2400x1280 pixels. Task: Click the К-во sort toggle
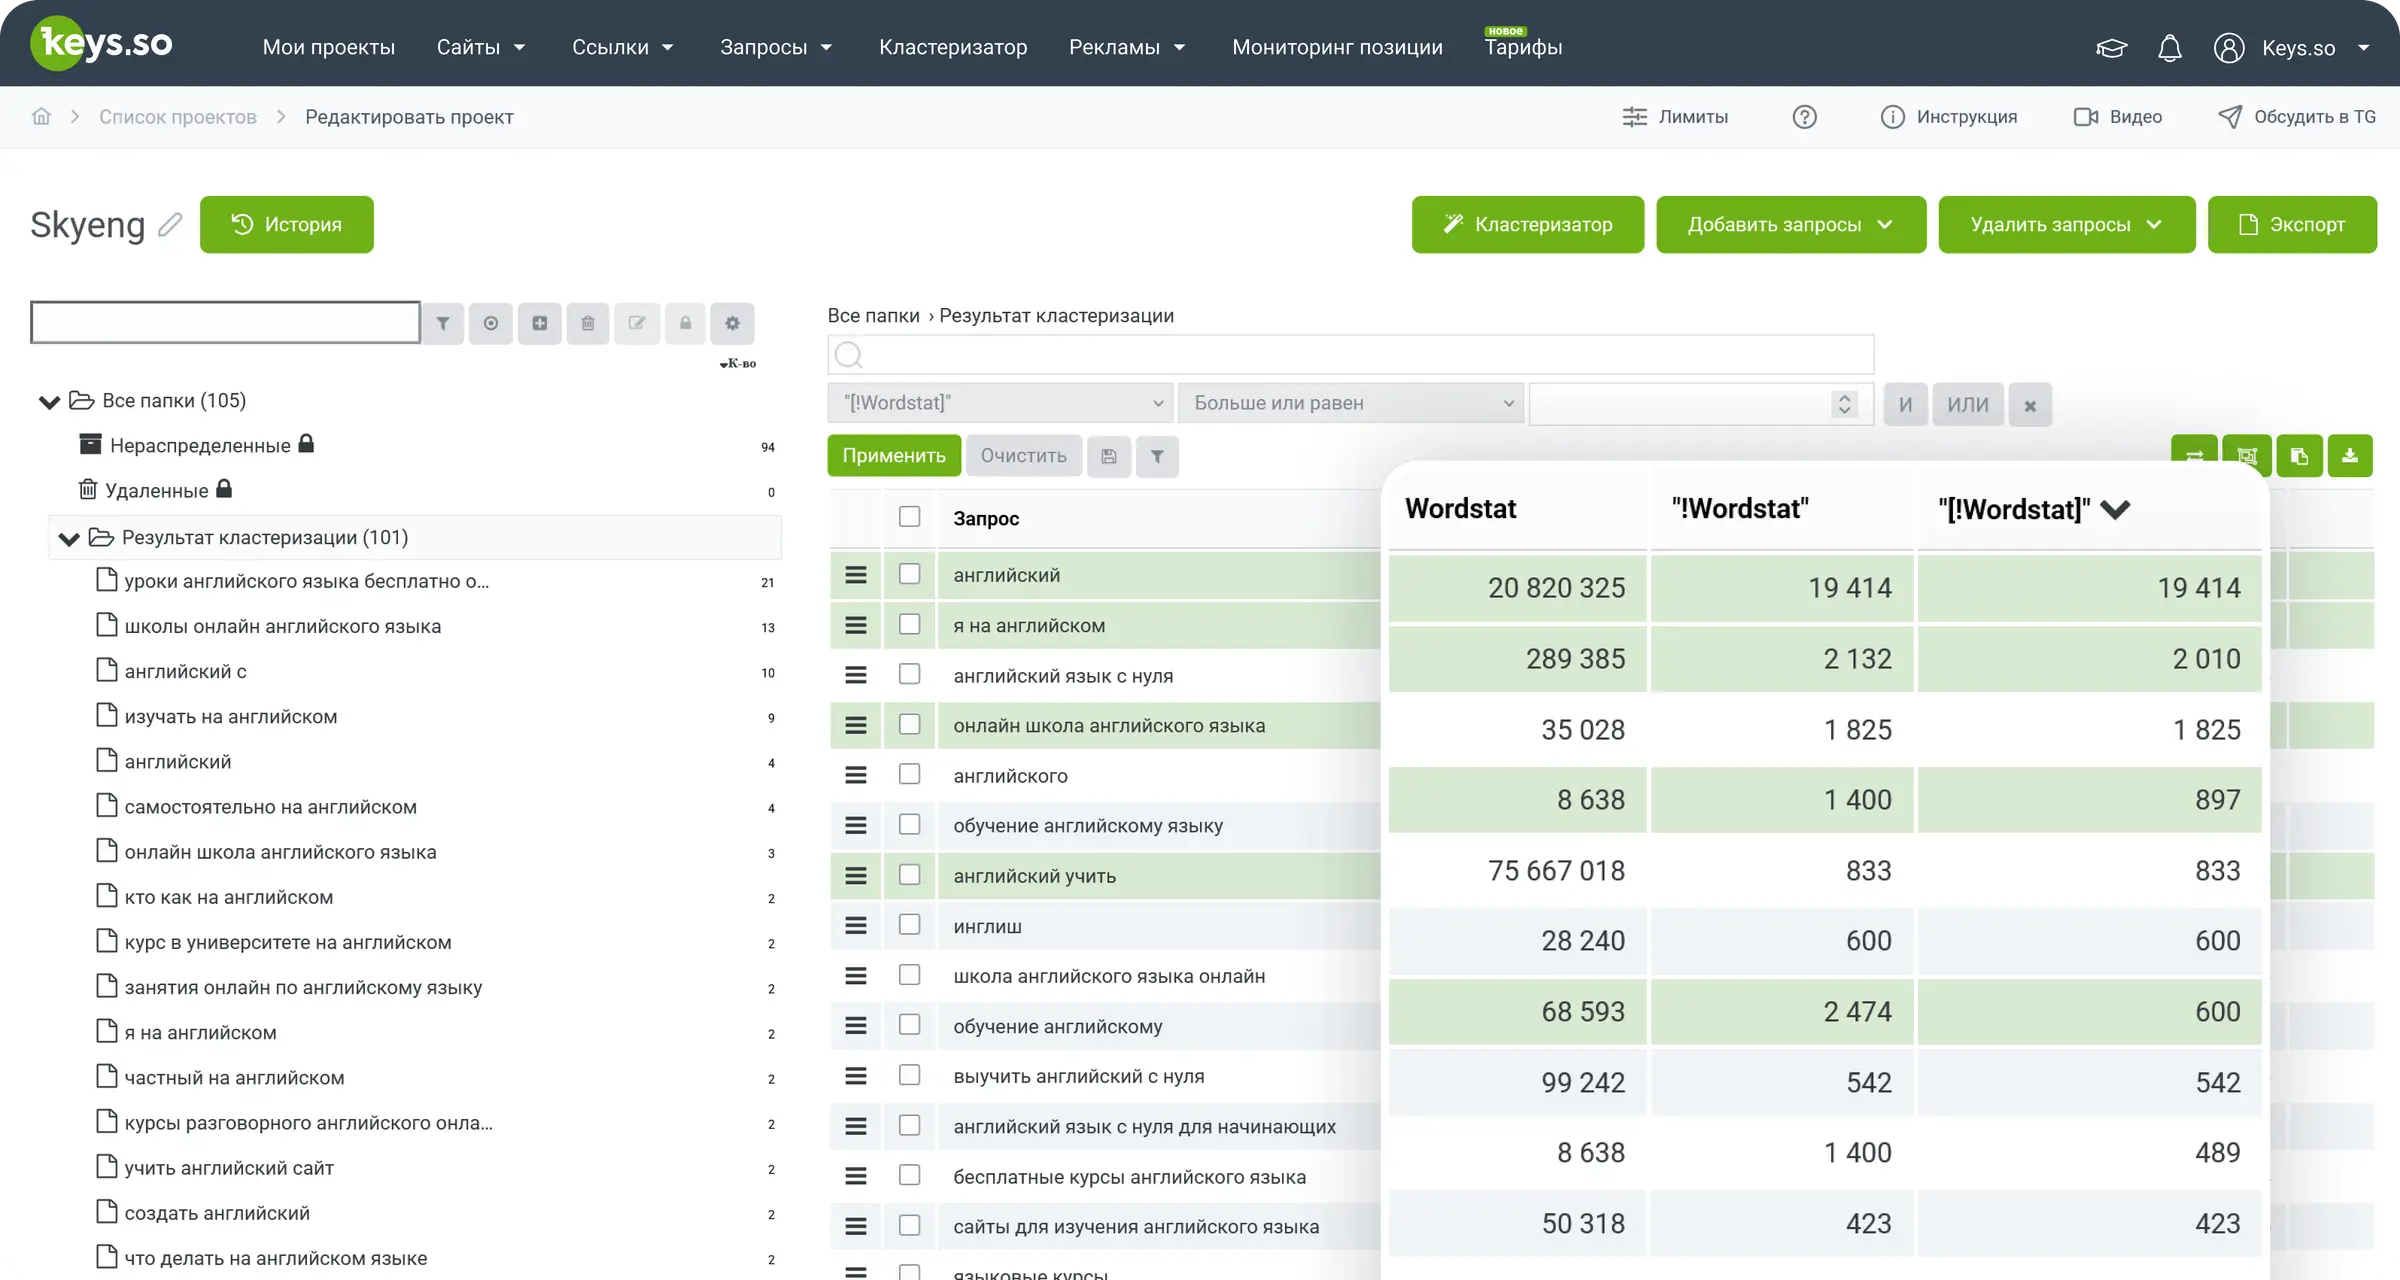(x=738, y=364)
